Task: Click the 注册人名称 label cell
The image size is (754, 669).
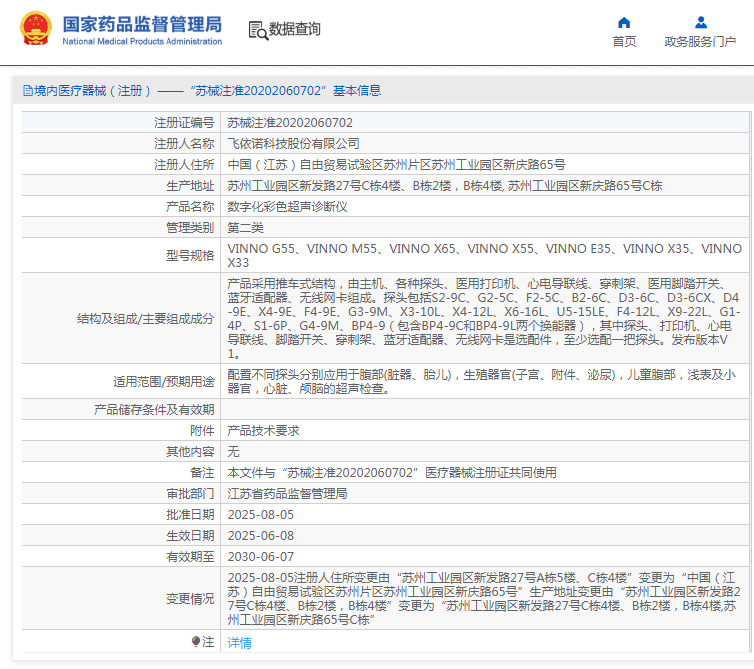Action: pos(121,143)
